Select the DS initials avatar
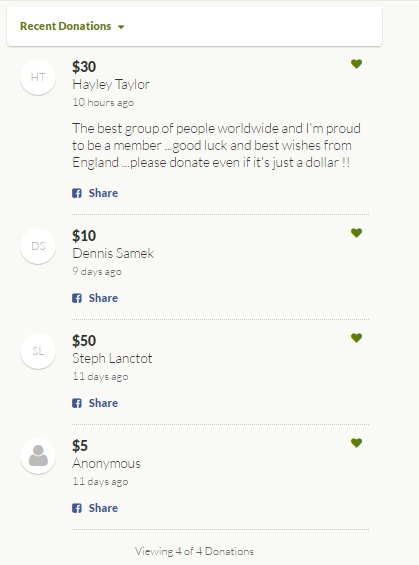The height and width of the screenshot is (565, 419). click(x=38, y=246)
